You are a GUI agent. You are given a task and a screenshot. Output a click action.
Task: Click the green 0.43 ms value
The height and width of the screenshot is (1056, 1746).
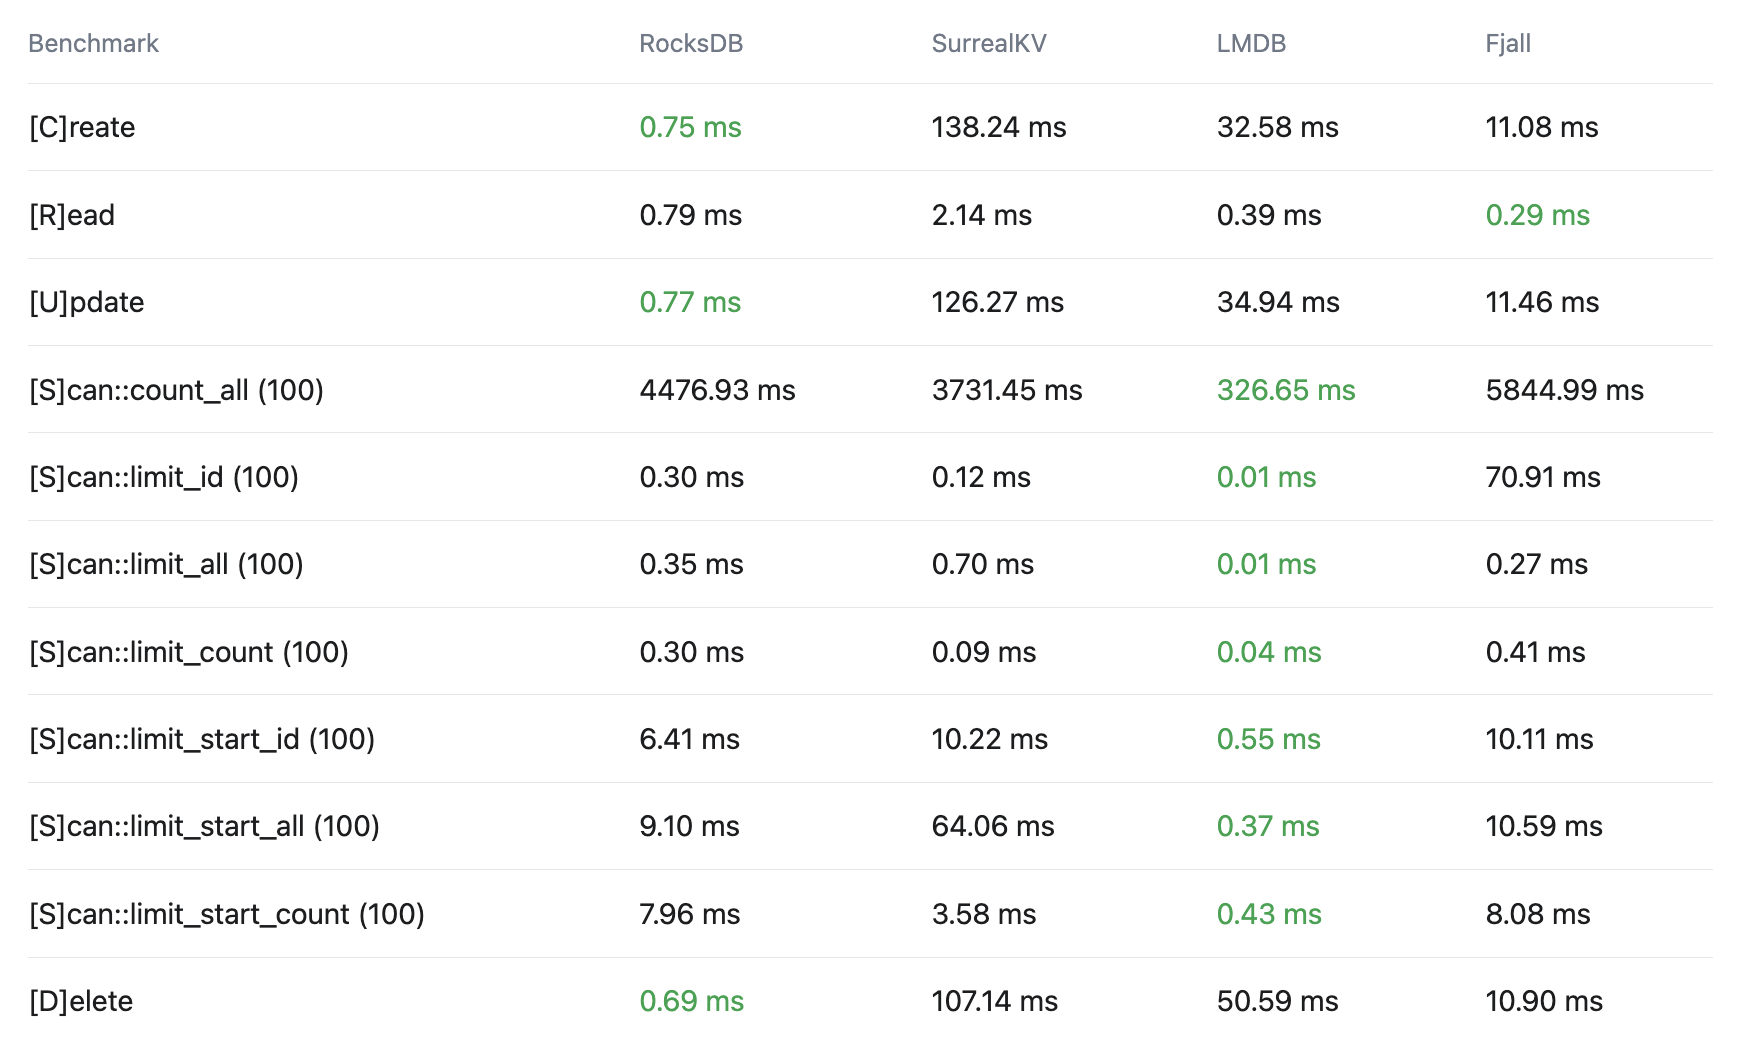[x=1269, y=914]
